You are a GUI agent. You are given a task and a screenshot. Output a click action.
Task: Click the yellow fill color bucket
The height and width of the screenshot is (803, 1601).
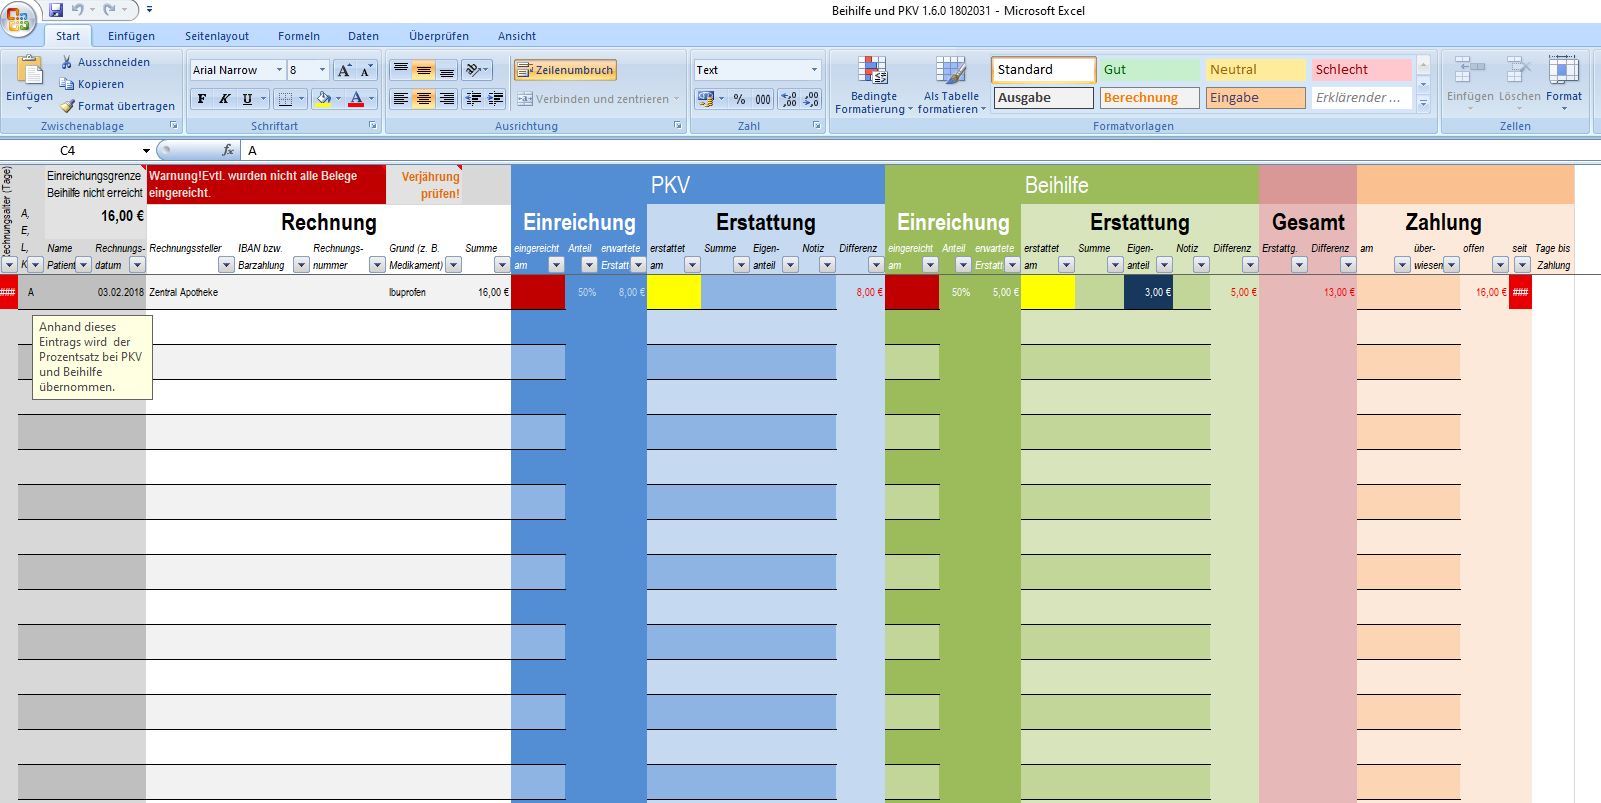tap(322, 99)
